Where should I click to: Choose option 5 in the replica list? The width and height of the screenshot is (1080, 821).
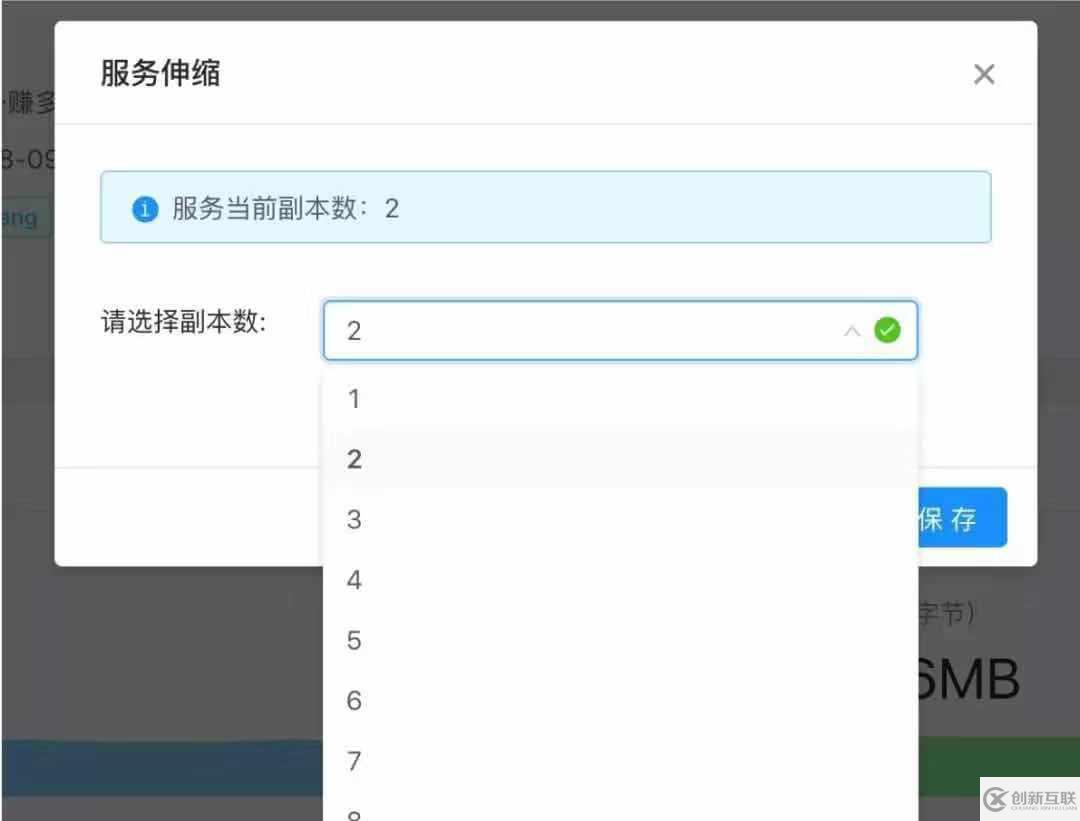620,641
